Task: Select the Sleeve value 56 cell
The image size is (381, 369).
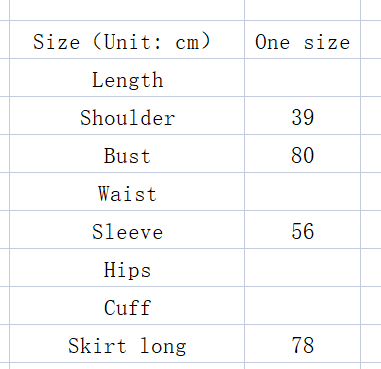Action: [302, 230]
